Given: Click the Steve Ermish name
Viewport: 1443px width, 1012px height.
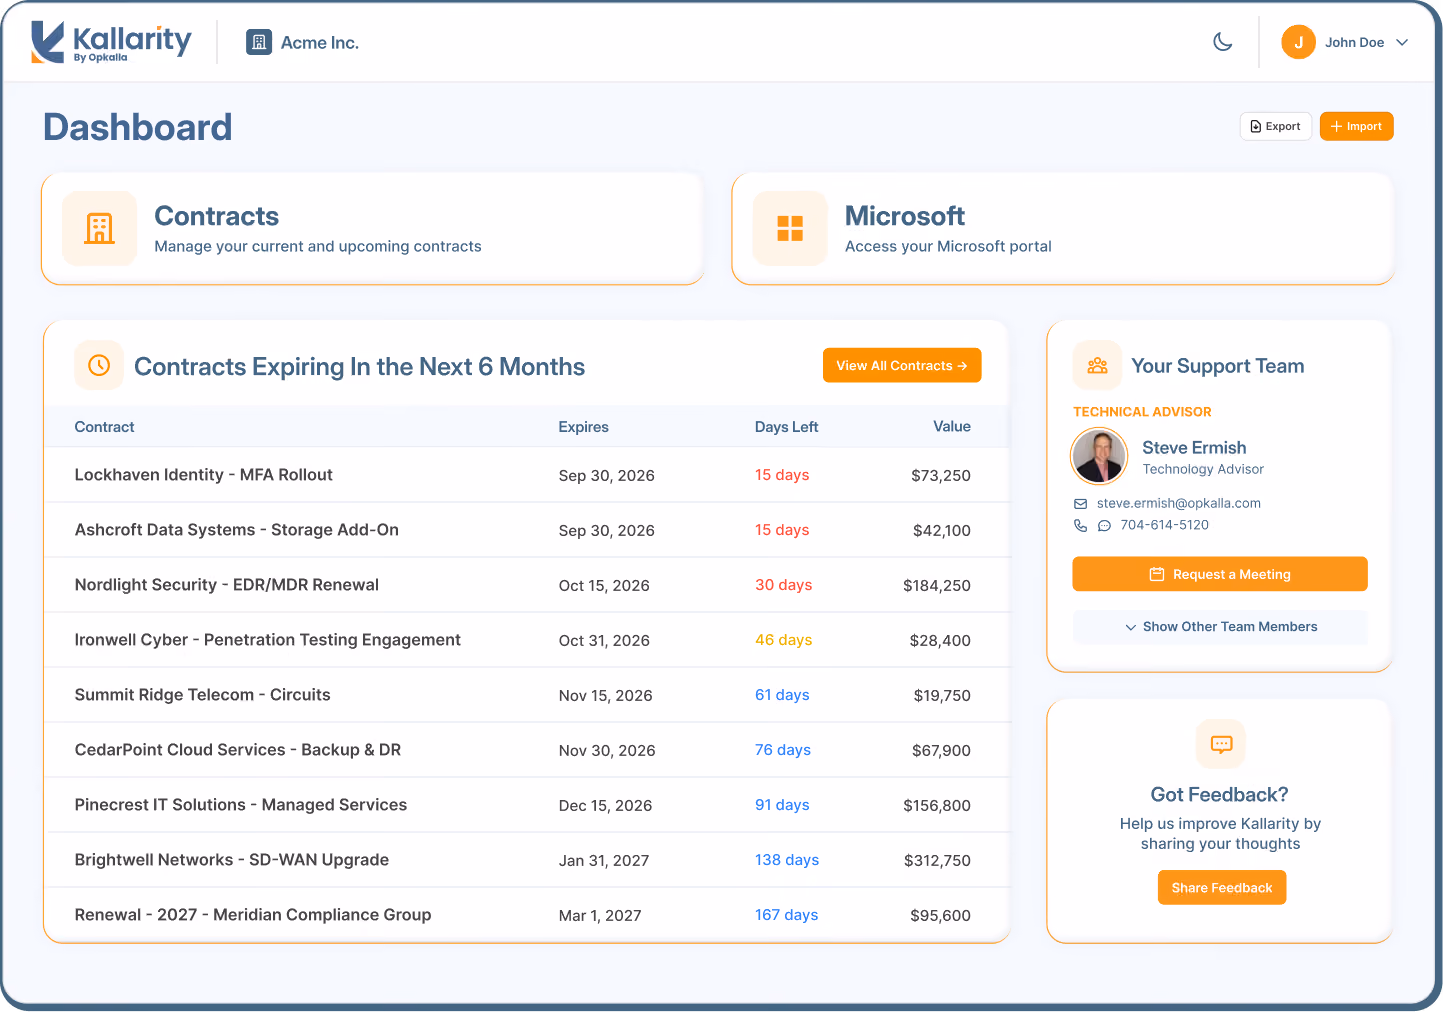Looking at the screenshot, I should pyautogui.click(x=1194, y=448).
